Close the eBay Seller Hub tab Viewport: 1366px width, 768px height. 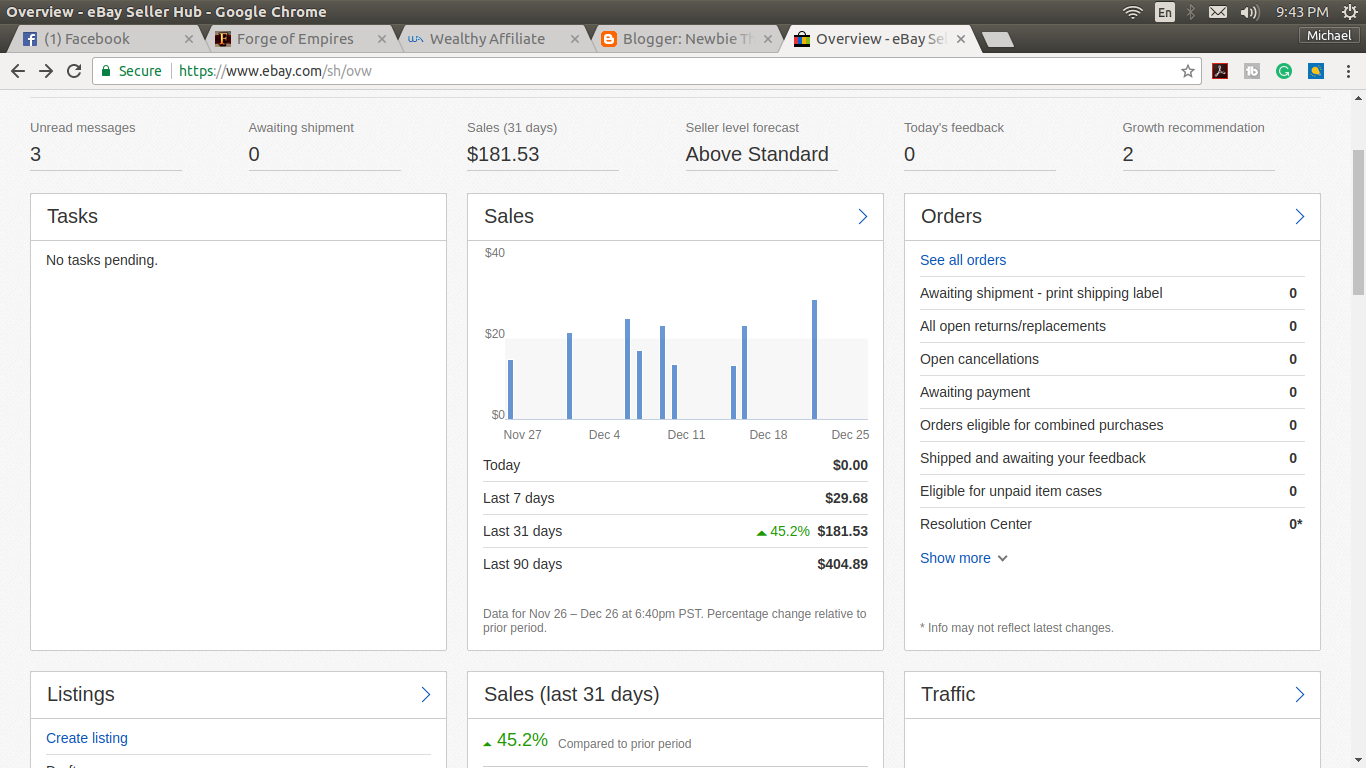[x=961, y=39]
